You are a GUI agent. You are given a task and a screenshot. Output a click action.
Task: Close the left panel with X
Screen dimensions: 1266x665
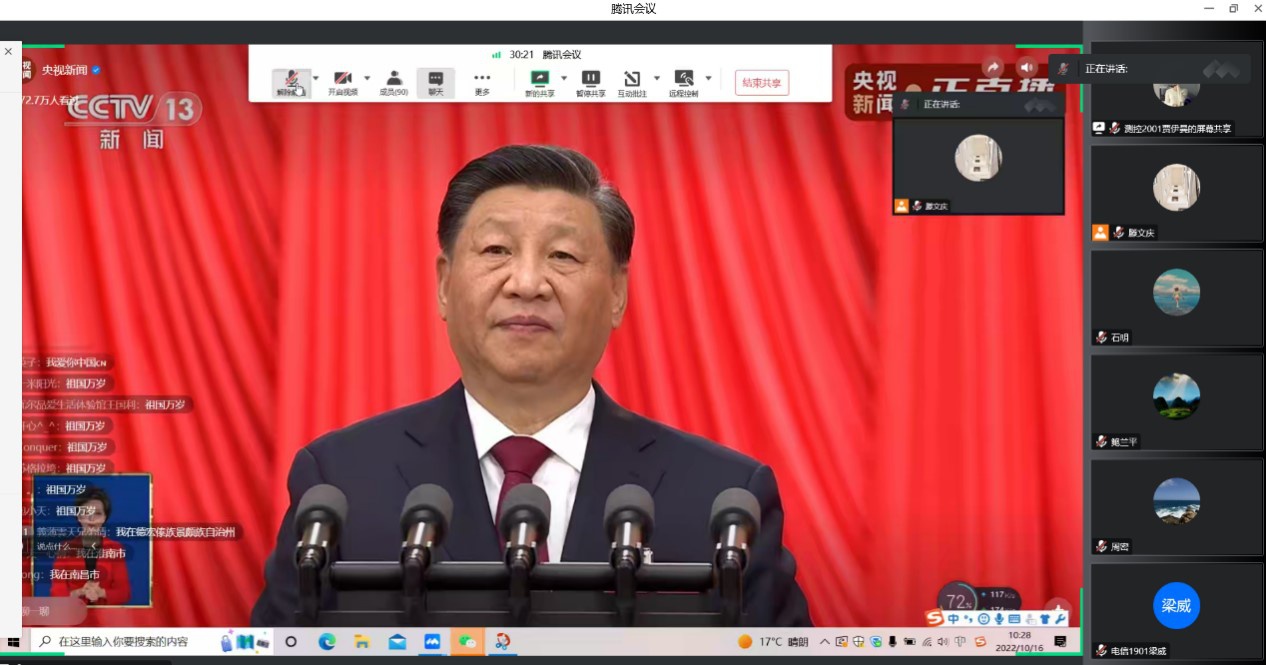[8, 51]
